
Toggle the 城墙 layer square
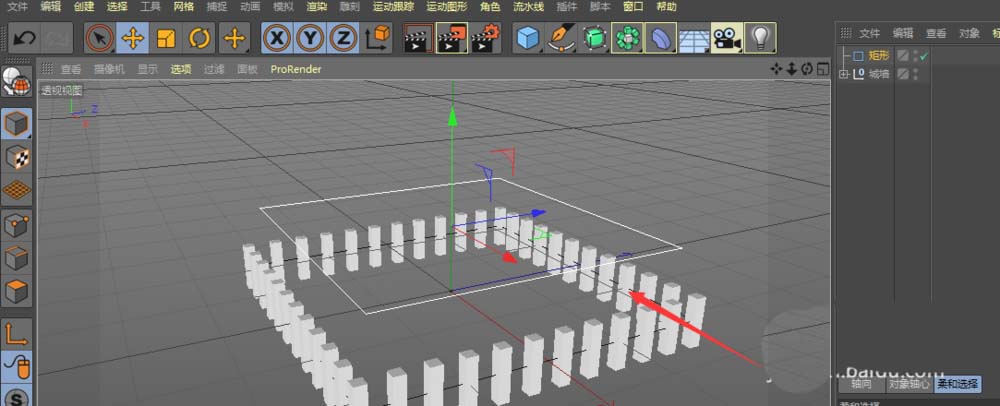tap(903, 74)
